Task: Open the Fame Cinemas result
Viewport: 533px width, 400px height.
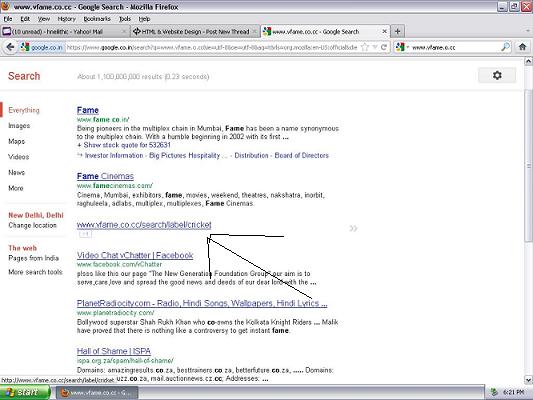Action: coord(105,176)
